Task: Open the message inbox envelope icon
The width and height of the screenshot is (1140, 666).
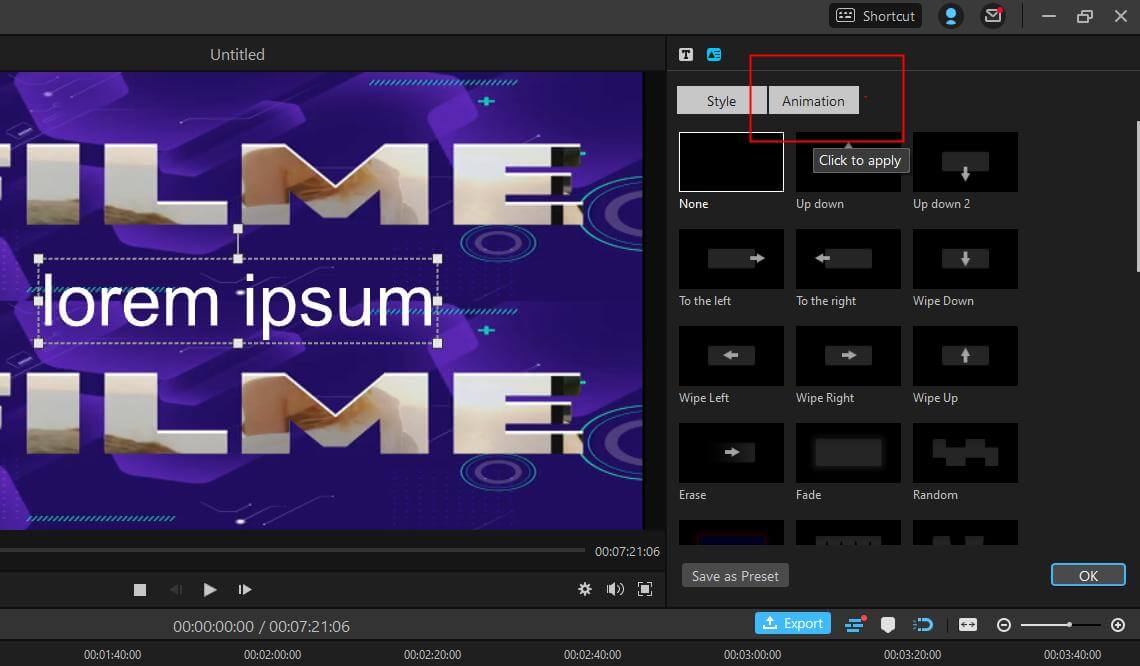Action: point(992,16)
